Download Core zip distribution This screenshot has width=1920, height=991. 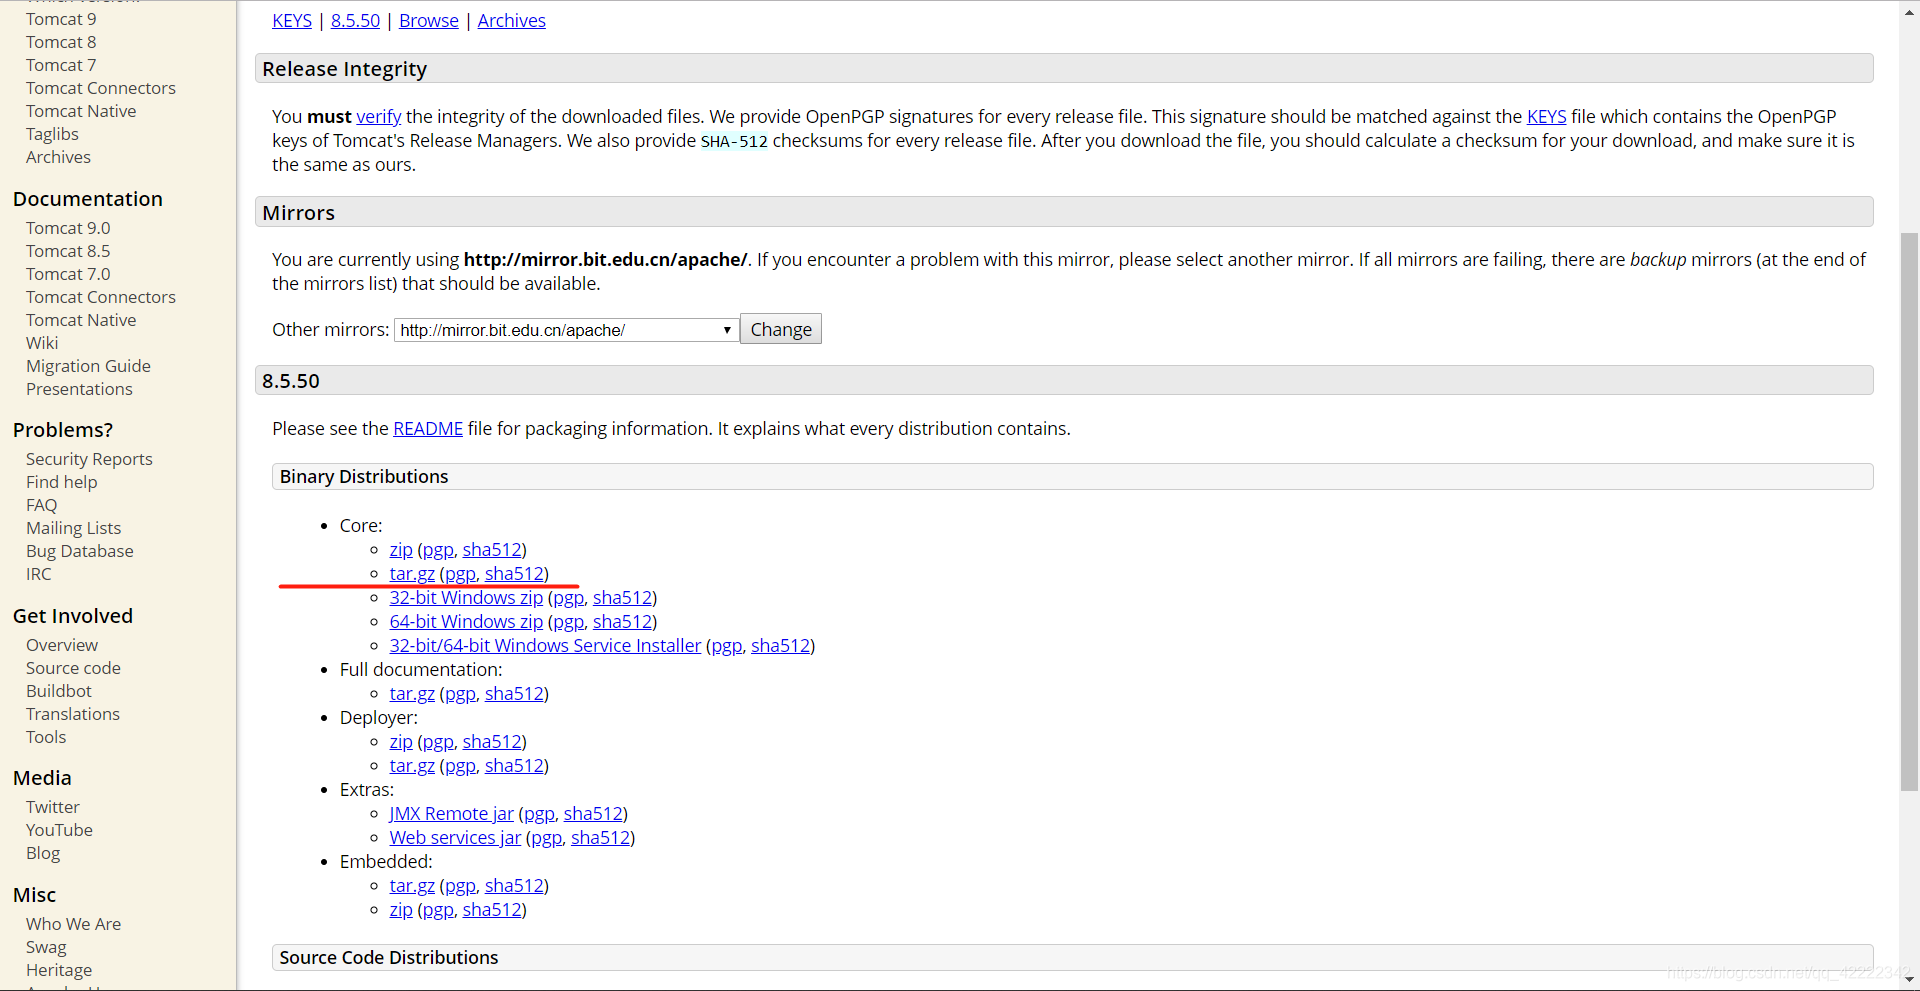point(401,550)
